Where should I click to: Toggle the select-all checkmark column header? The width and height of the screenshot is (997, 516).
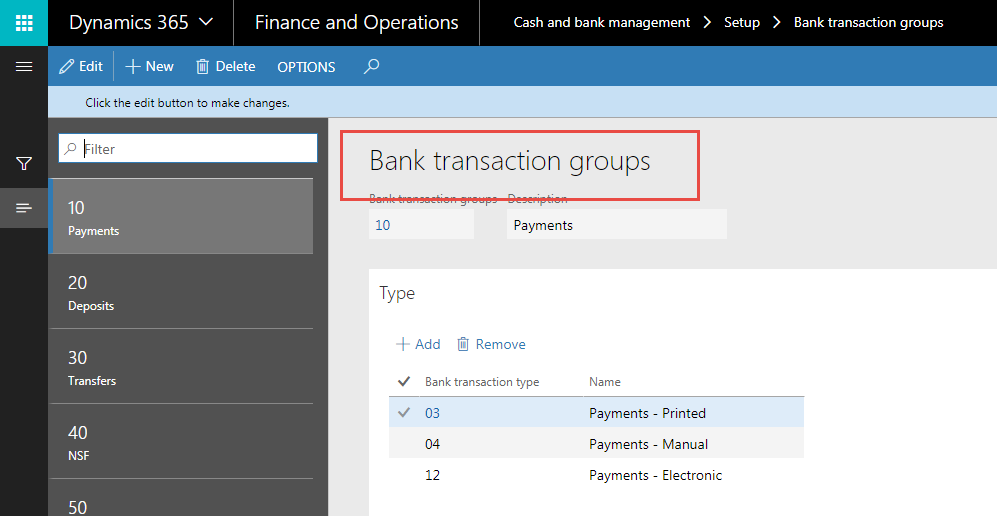coord(404,381)
